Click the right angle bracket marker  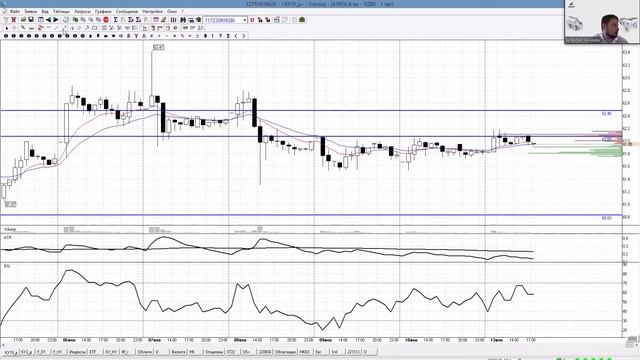[244, 36]
